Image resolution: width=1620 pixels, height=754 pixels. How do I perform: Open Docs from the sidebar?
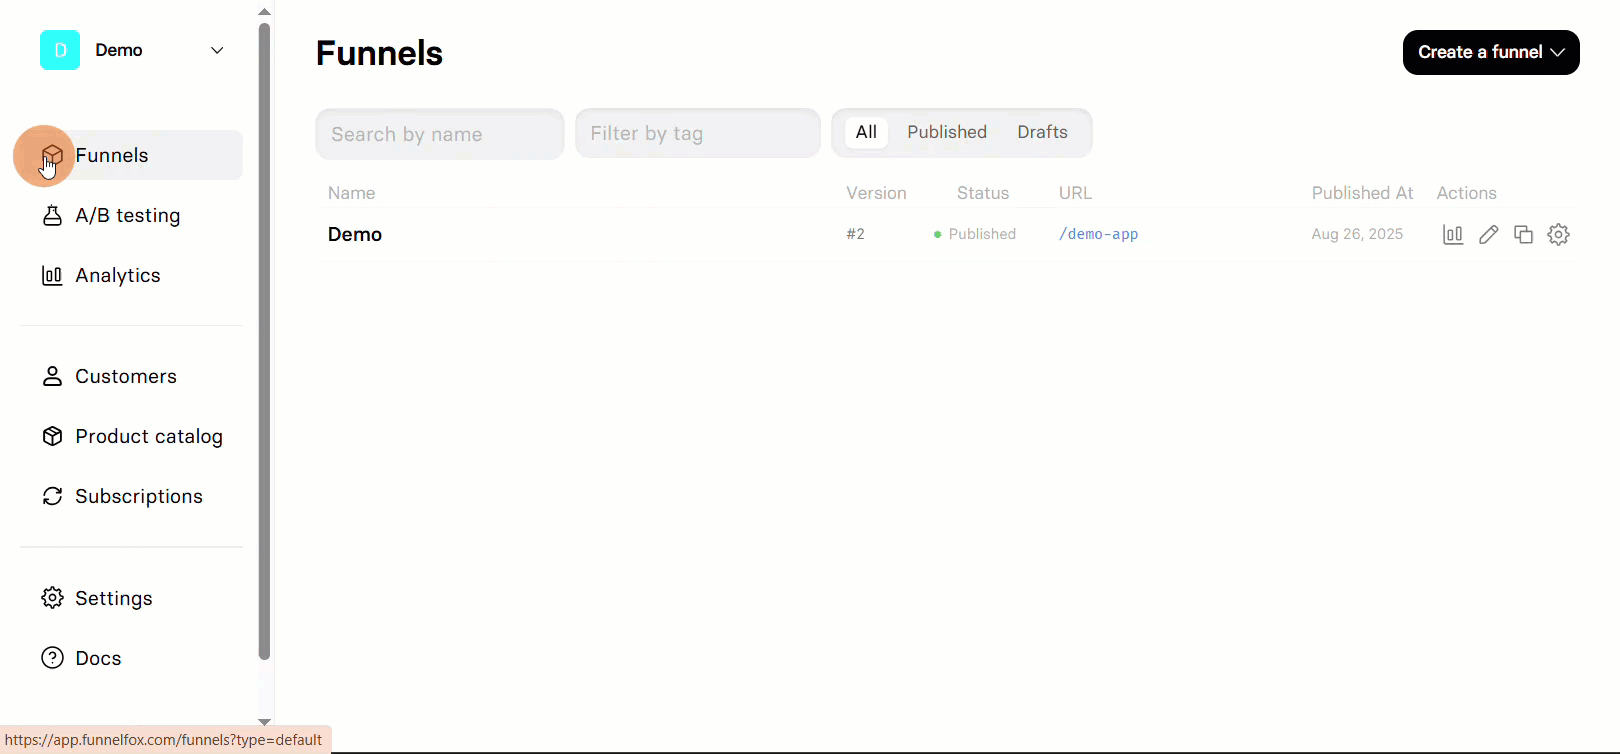click(98, 658)
